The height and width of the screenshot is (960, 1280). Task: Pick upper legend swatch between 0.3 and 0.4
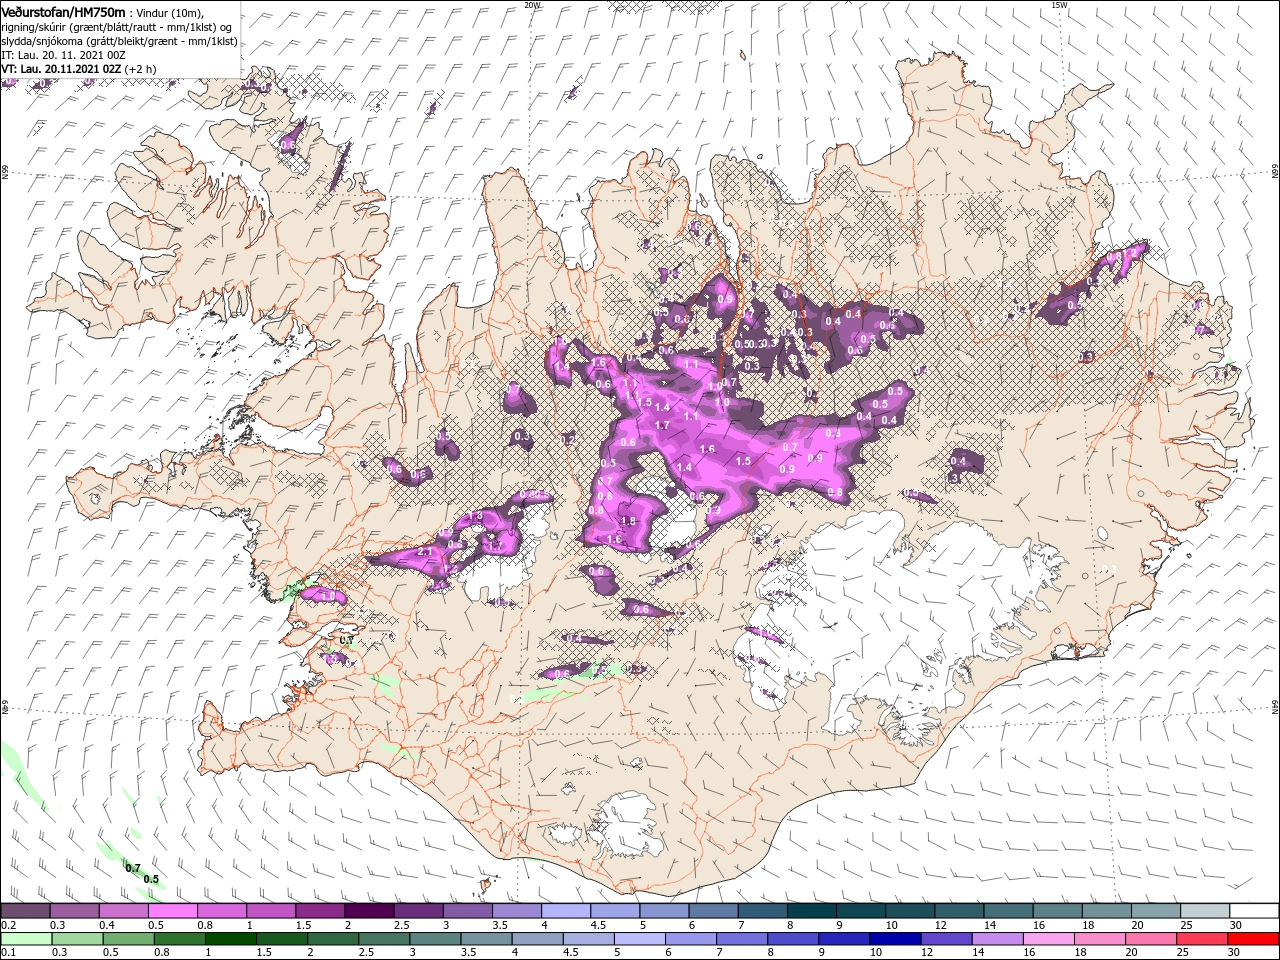(x=74, y=911)
